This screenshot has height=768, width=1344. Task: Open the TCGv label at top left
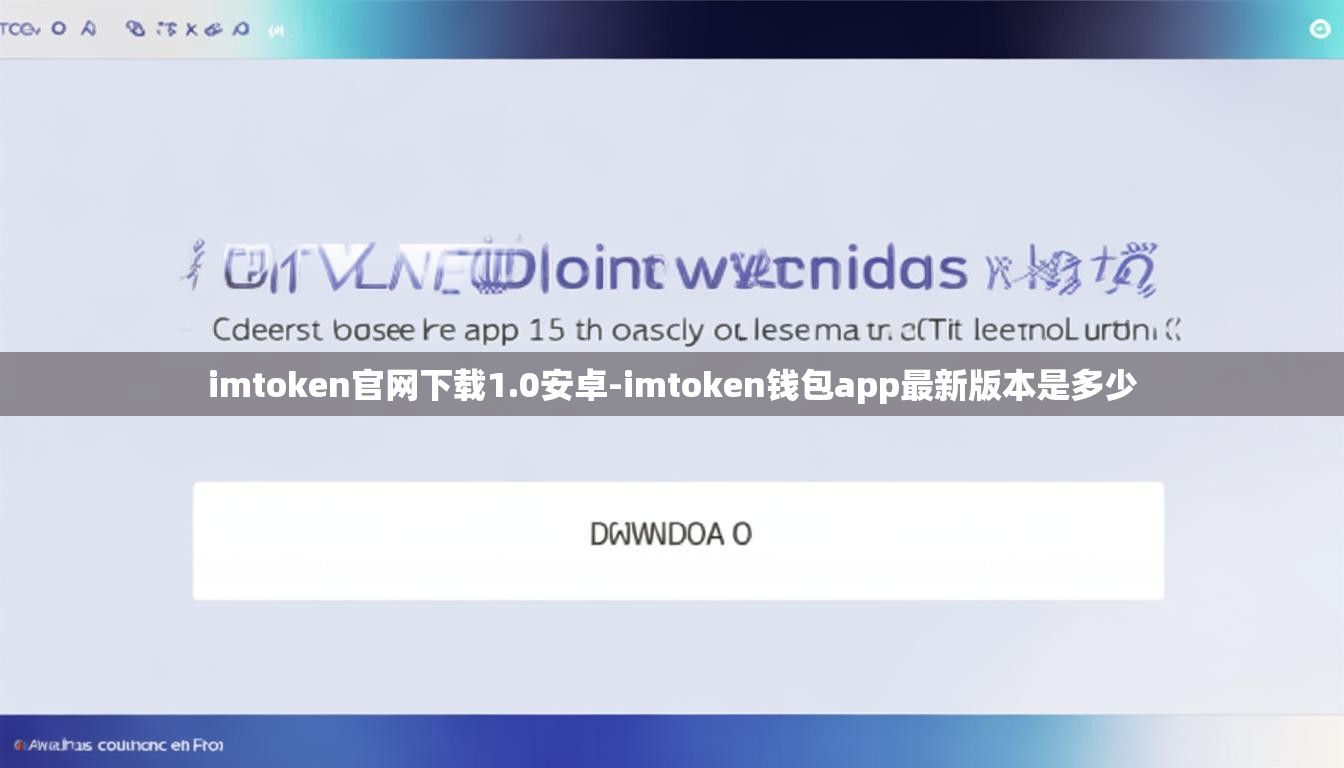click(x=19, y=29)
